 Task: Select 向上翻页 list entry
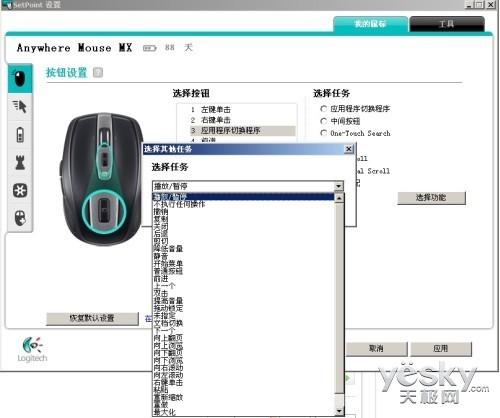click(243, 338)
